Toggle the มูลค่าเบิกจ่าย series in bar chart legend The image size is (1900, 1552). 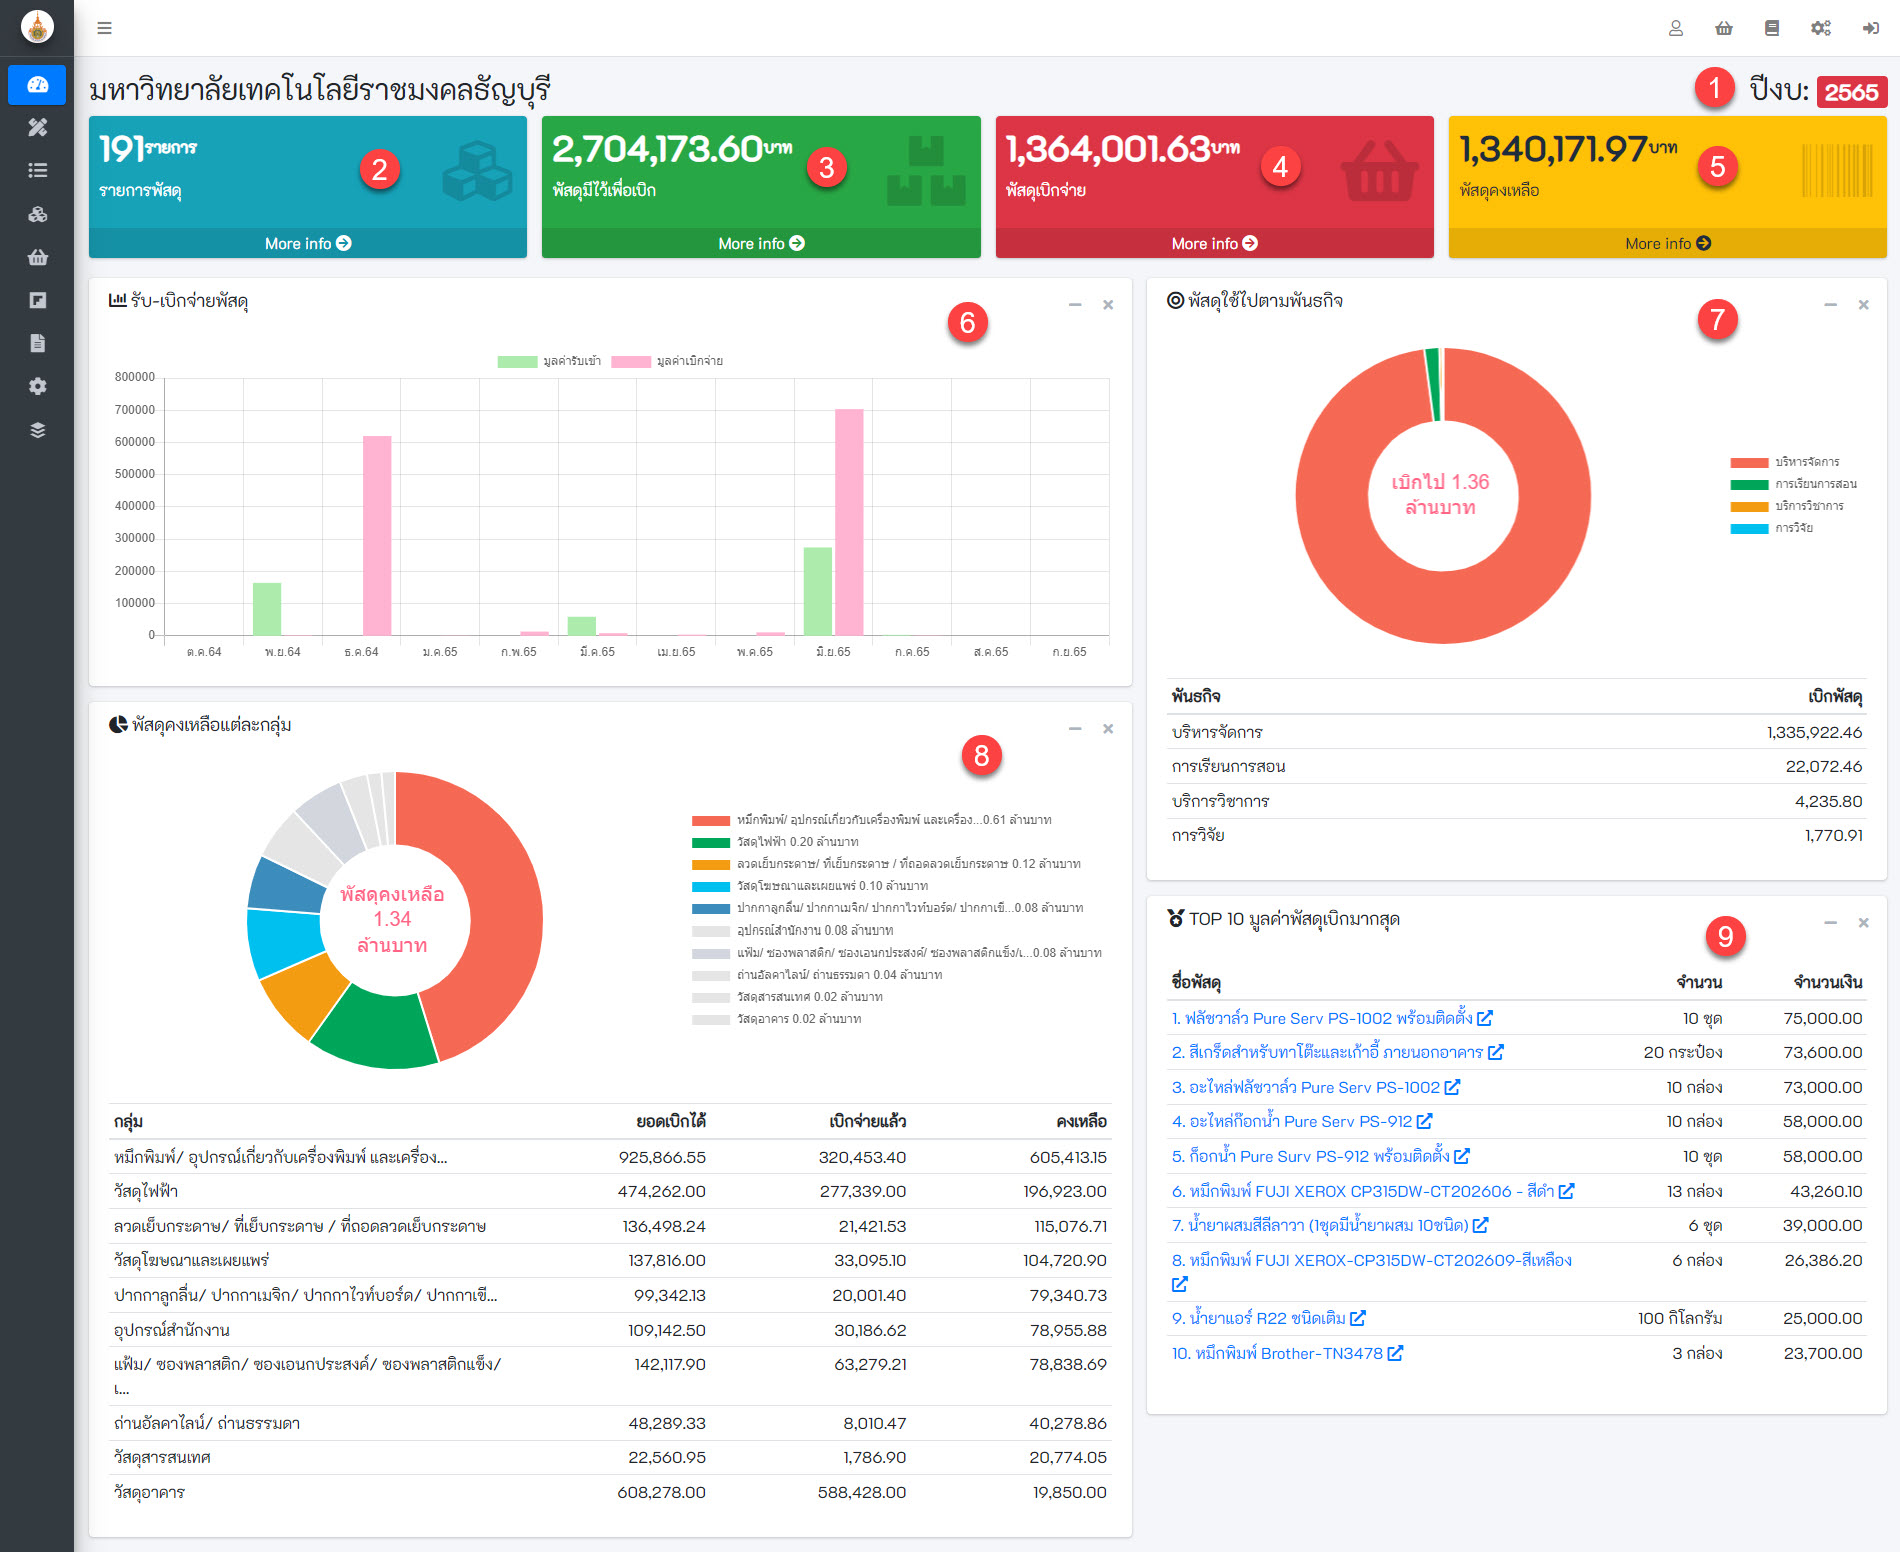[666, 361]
